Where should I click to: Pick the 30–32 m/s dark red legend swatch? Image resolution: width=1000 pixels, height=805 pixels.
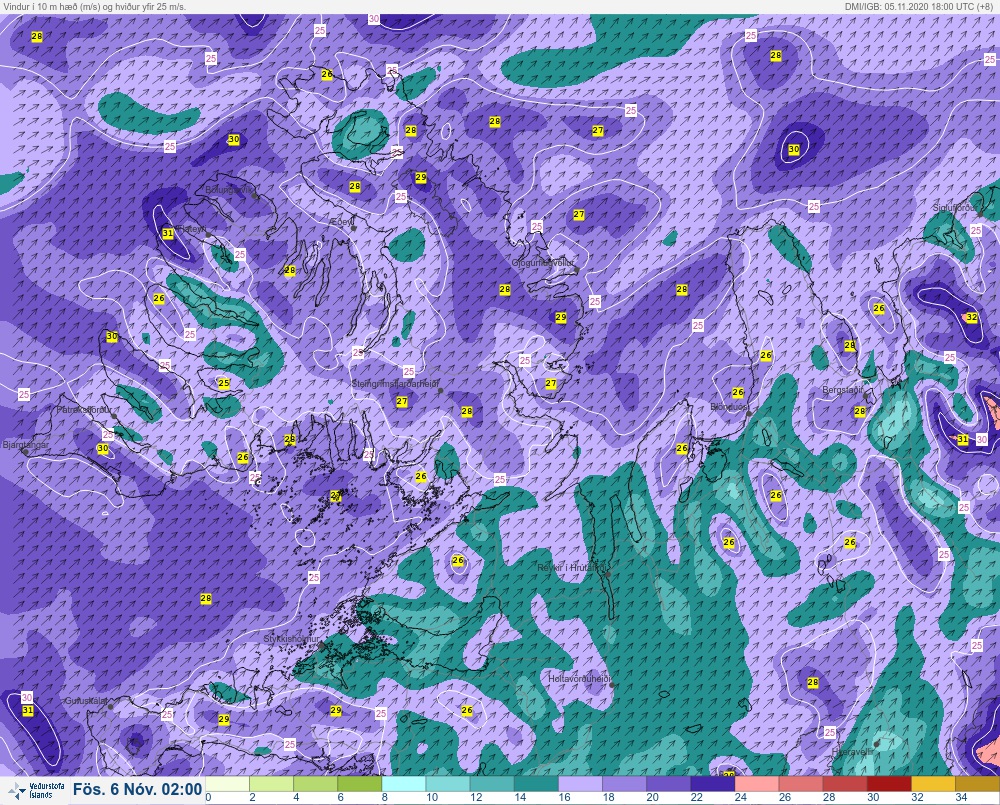(889, 783)
